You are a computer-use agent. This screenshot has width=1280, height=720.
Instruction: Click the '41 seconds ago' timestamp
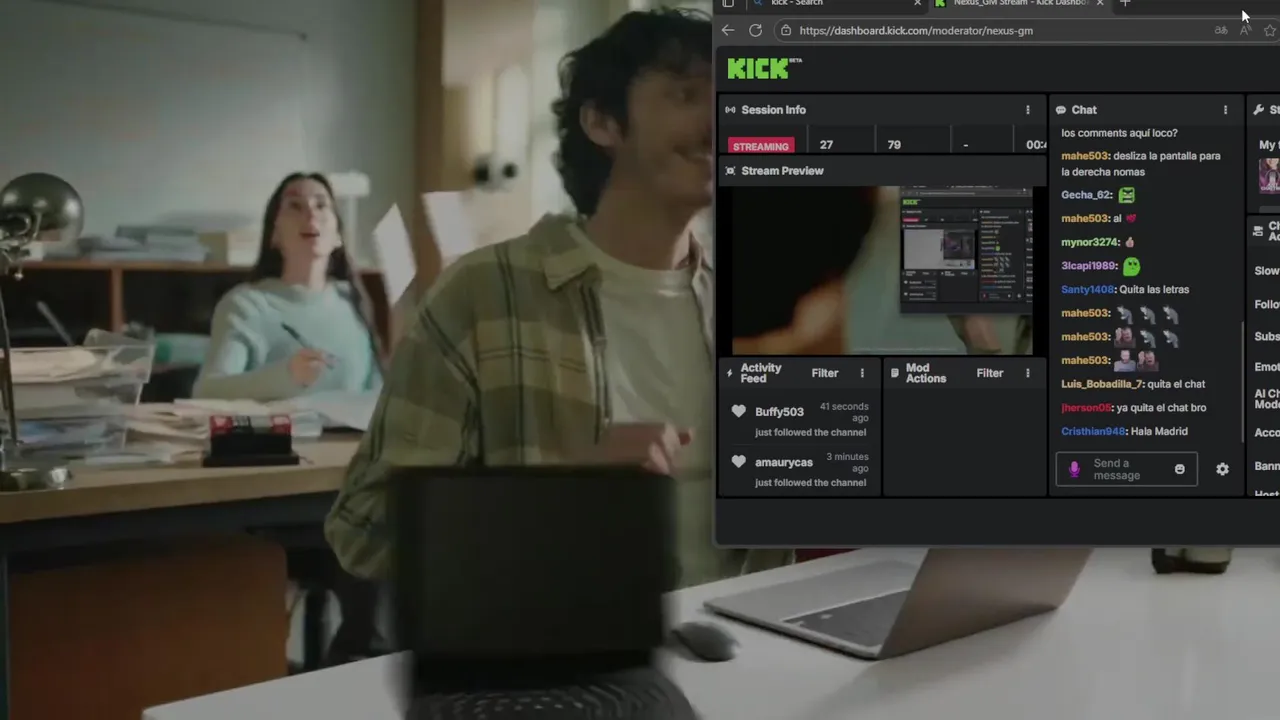pyautogui.click(x=844, y=412)
